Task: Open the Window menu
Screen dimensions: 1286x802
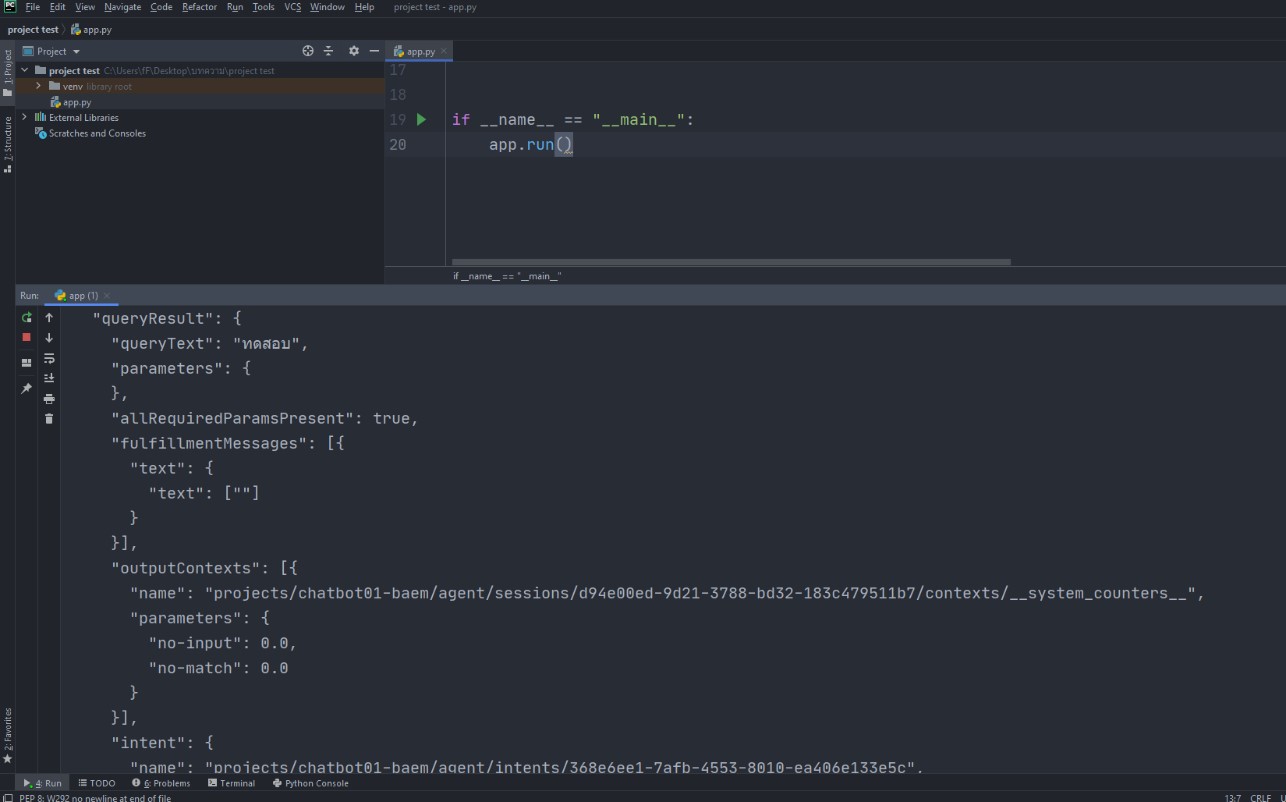Action: click(x=327, y=6)
